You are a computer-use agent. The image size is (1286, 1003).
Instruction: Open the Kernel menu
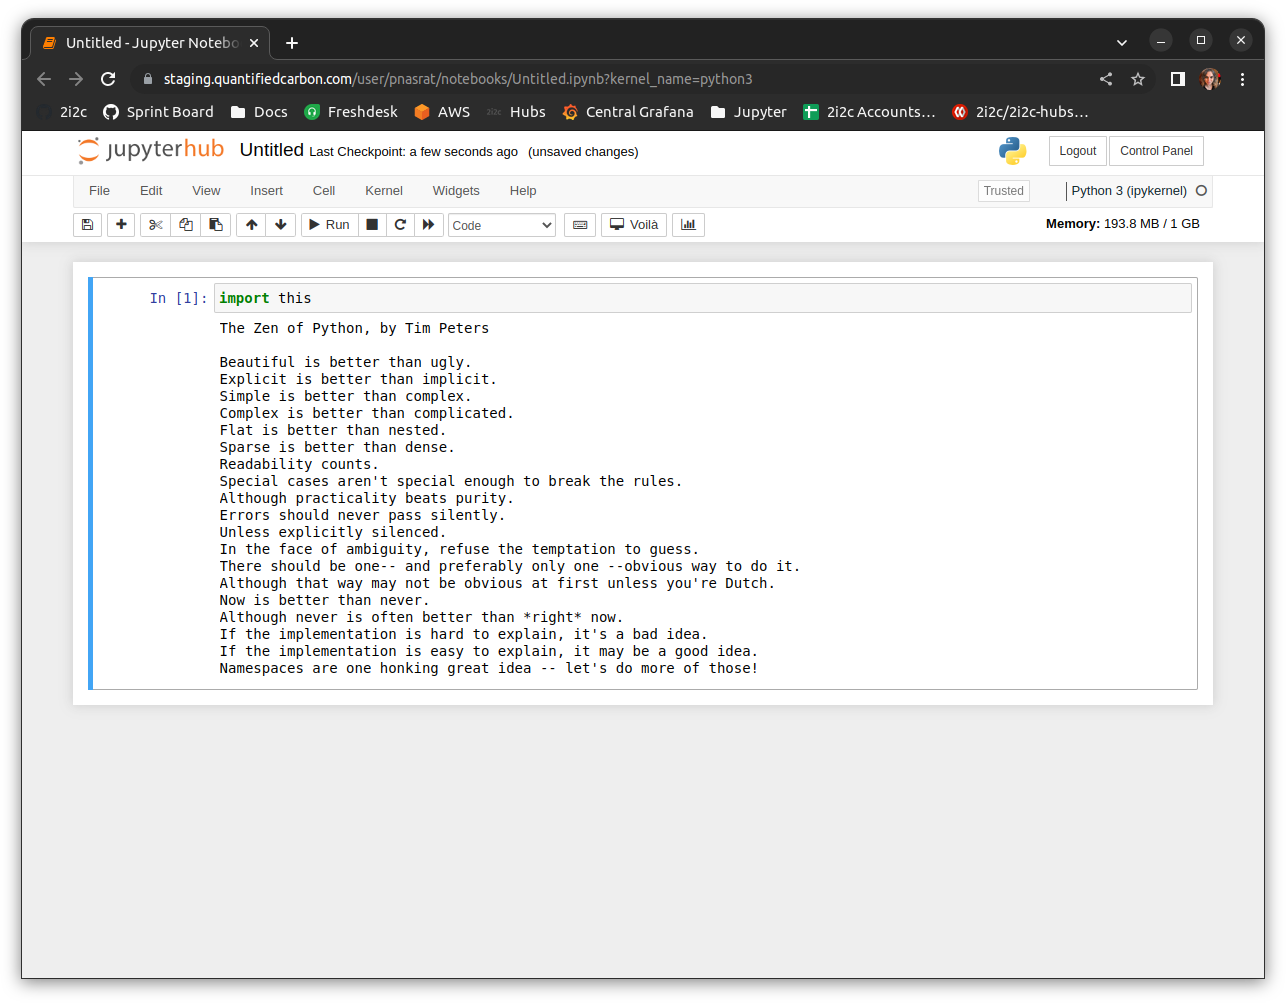click(383, 190)
